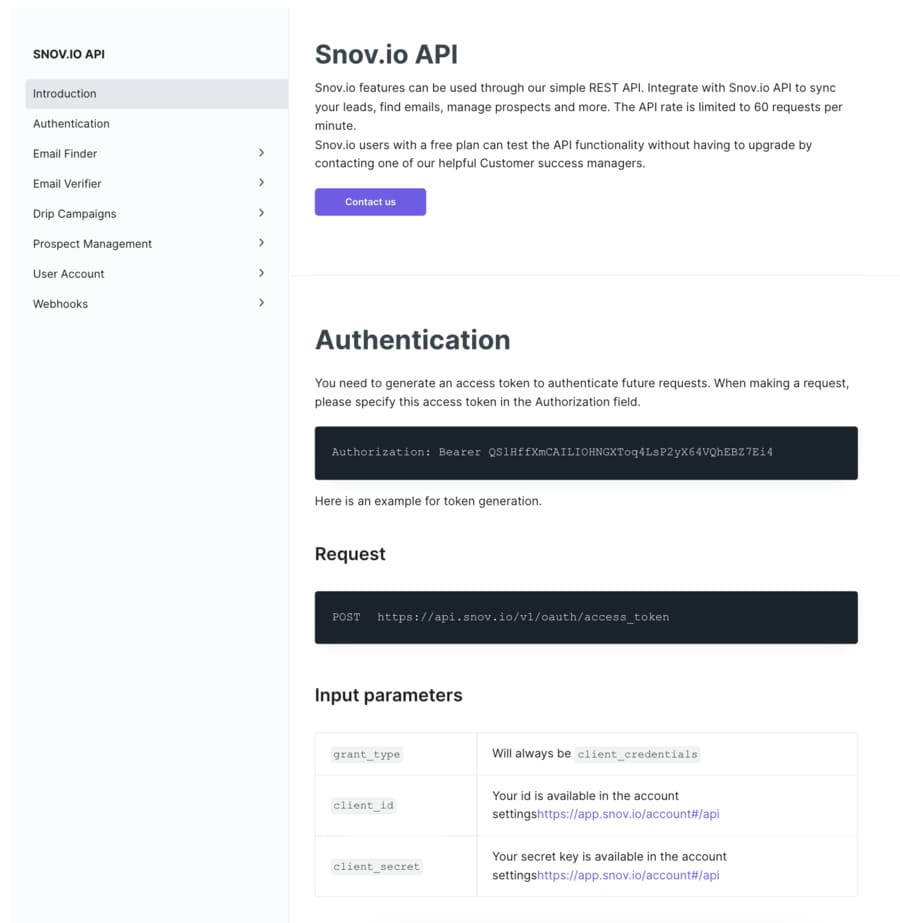The width and height of the screenshot is (900, 923).
Task: Open the client_secret account settings link
Action: (627, 875)
